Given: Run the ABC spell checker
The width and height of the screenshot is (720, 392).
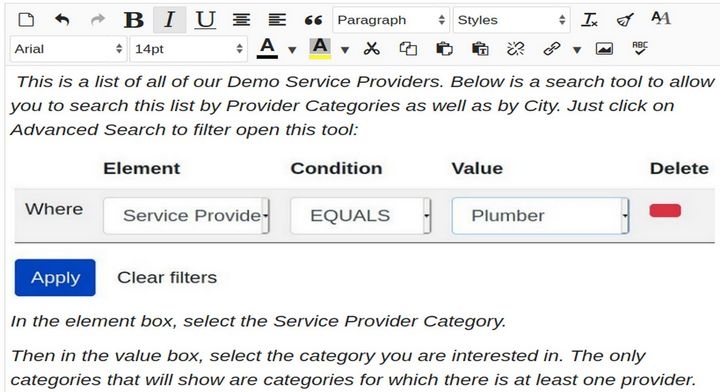Looking at the screenshot, I should pyautogui.click(x=640, y=48).
